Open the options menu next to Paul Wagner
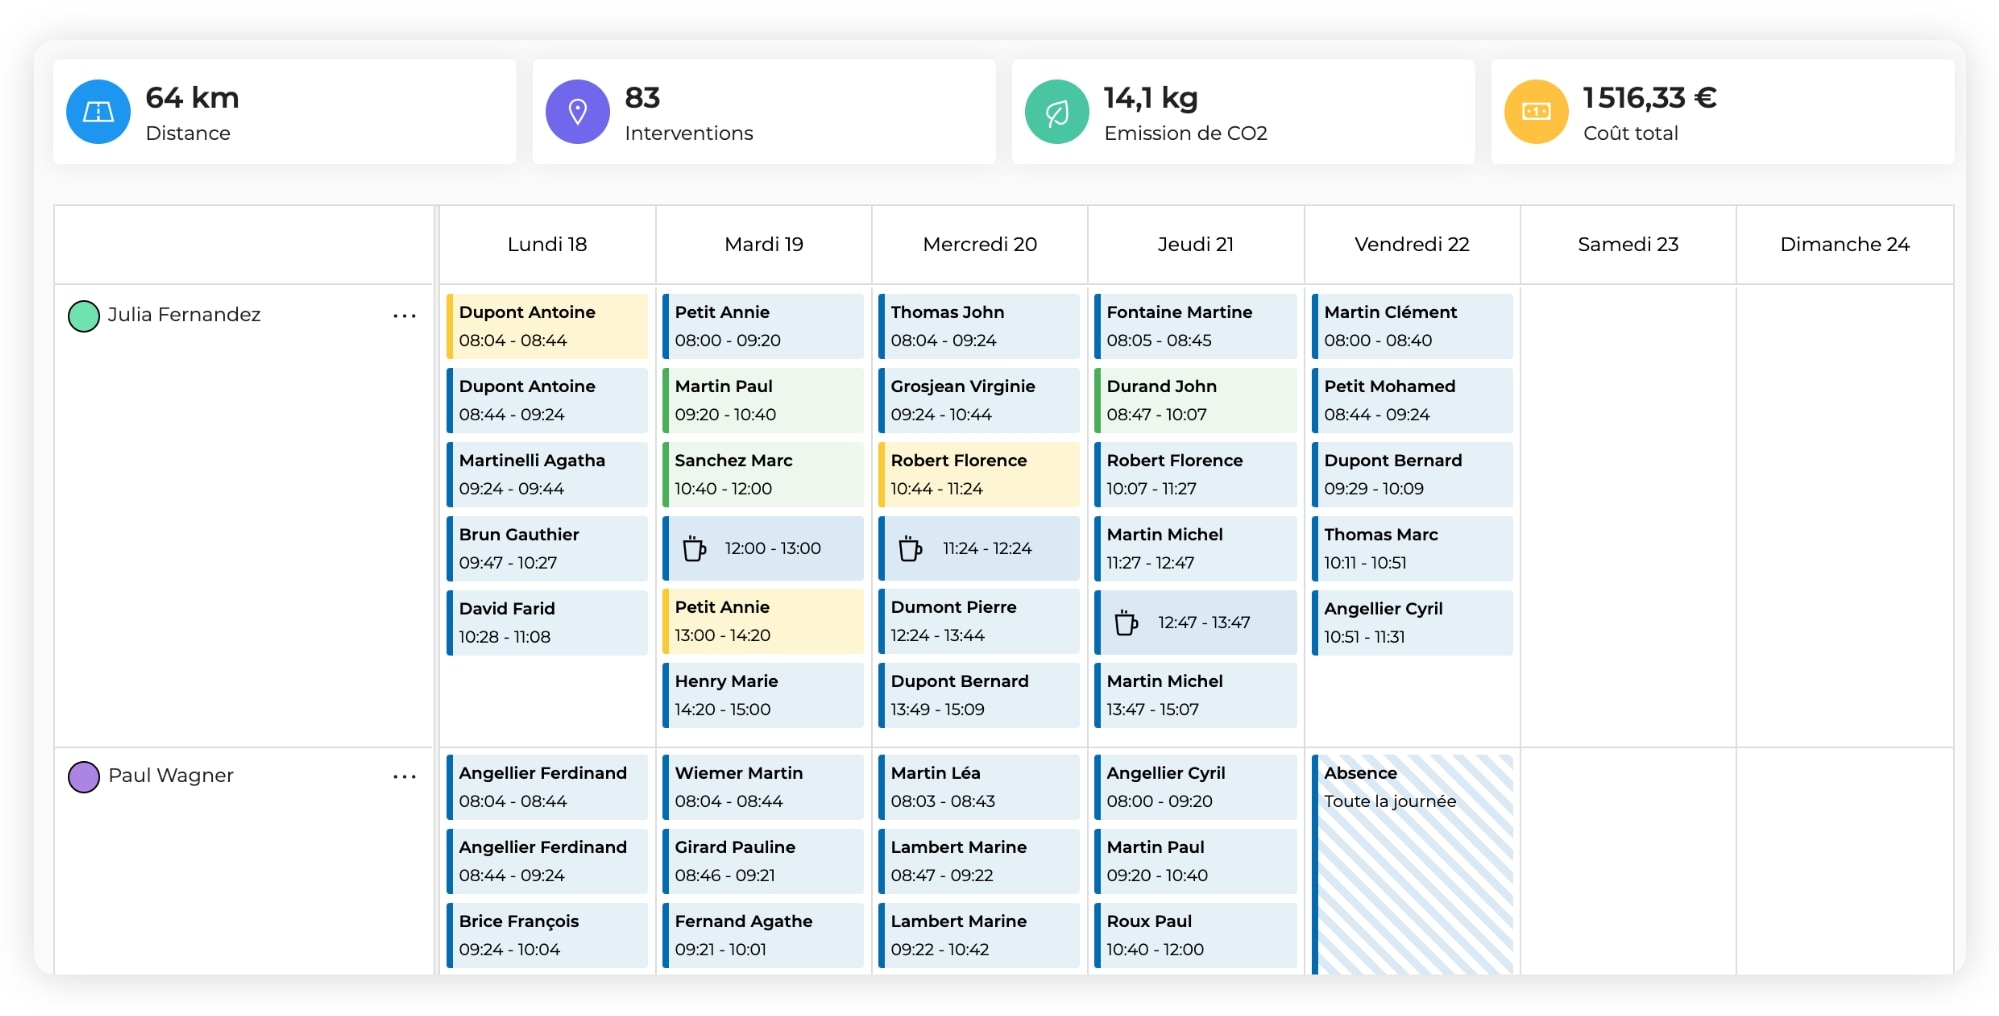 click(x=404, y=776)
